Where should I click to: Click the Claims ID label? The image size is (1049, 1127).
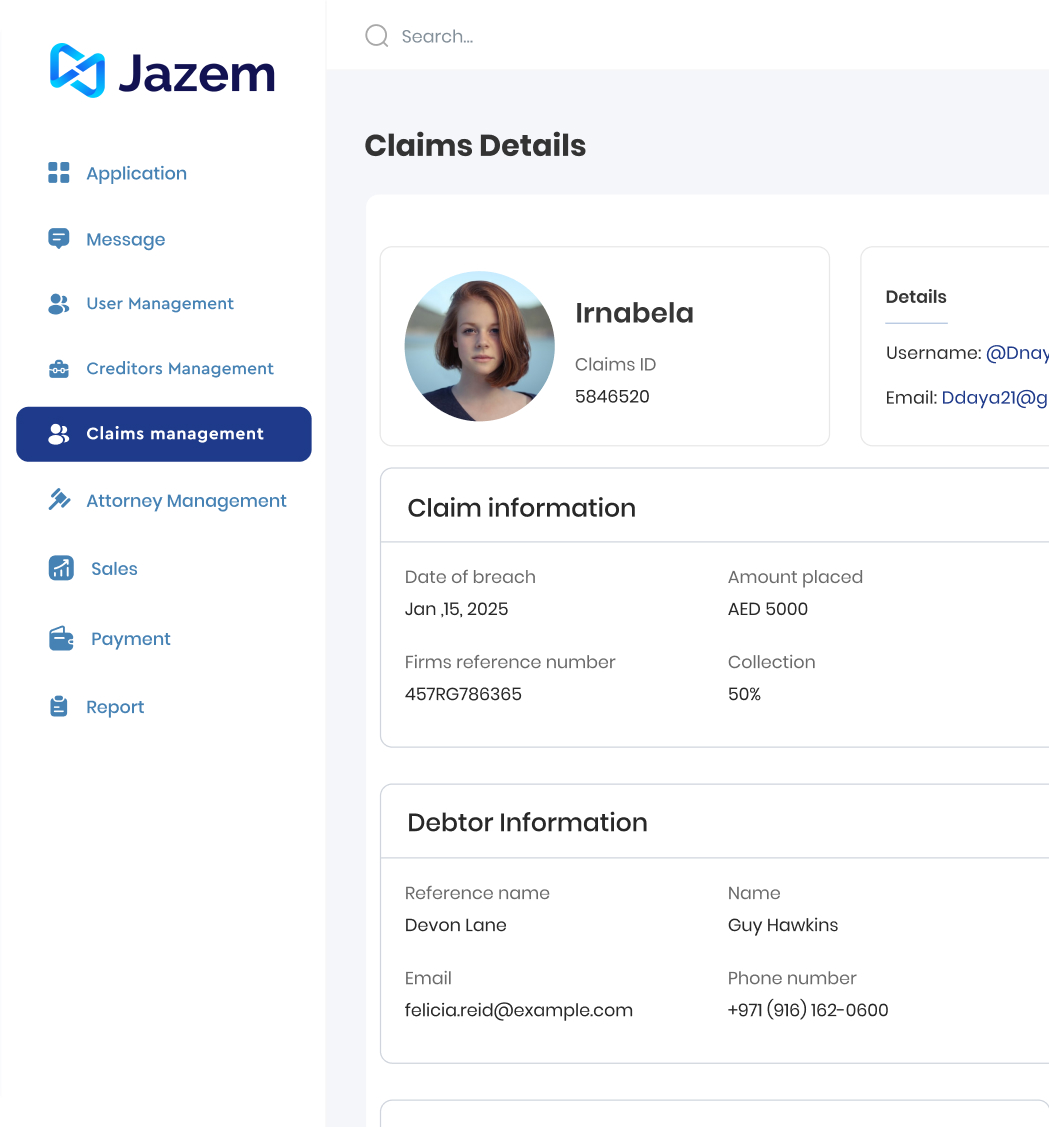615,364
